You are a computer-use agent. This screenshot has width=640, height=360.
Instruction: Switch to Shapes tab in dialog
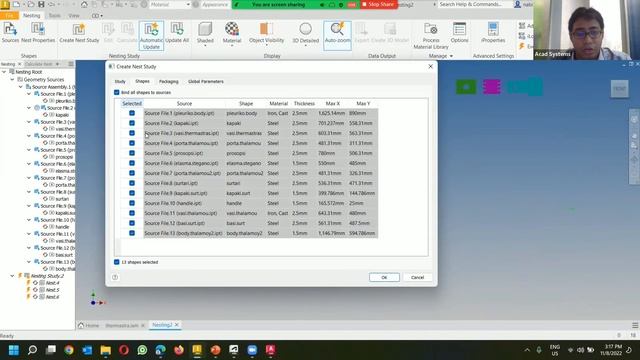142,81
